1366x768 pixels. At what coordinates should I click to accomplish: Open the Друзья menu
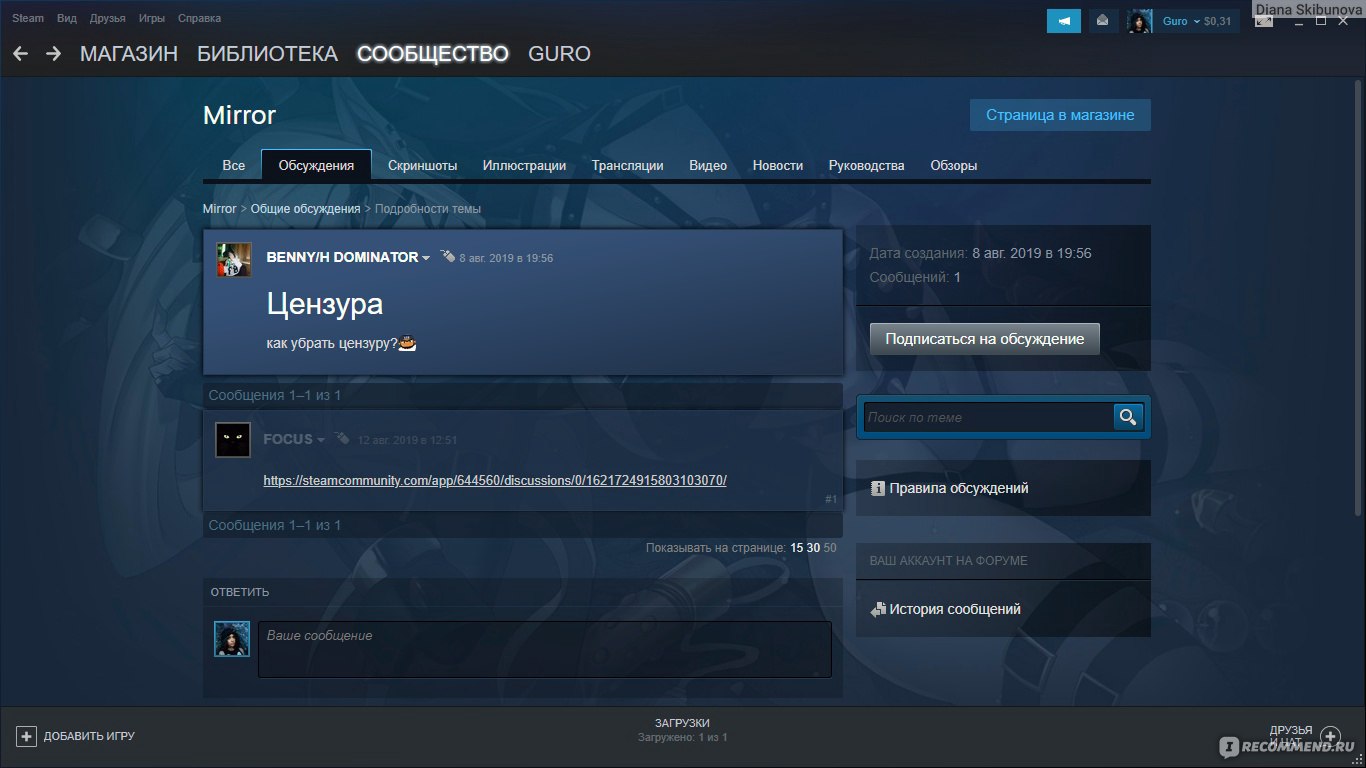(x=108, y=18)
